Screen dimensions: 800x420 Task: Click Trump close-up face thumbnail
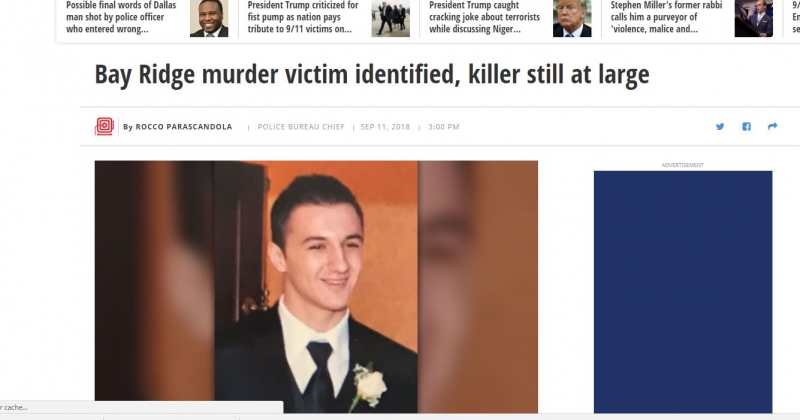click(572, 18)
